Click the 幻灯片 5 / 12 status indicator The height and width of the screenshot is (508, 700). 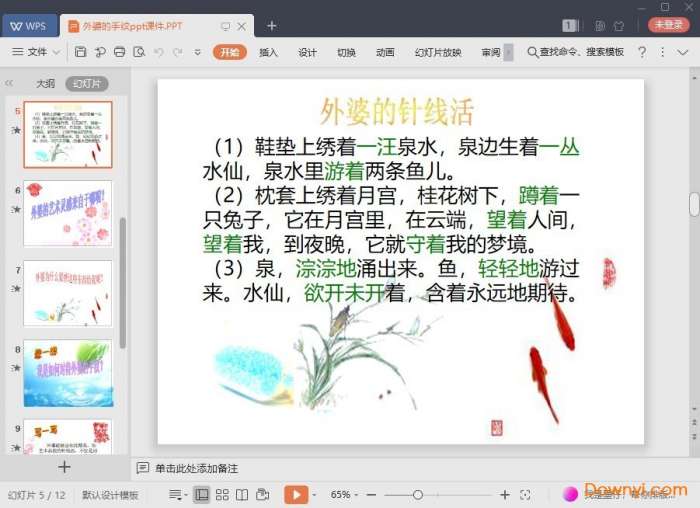[37, 495]
